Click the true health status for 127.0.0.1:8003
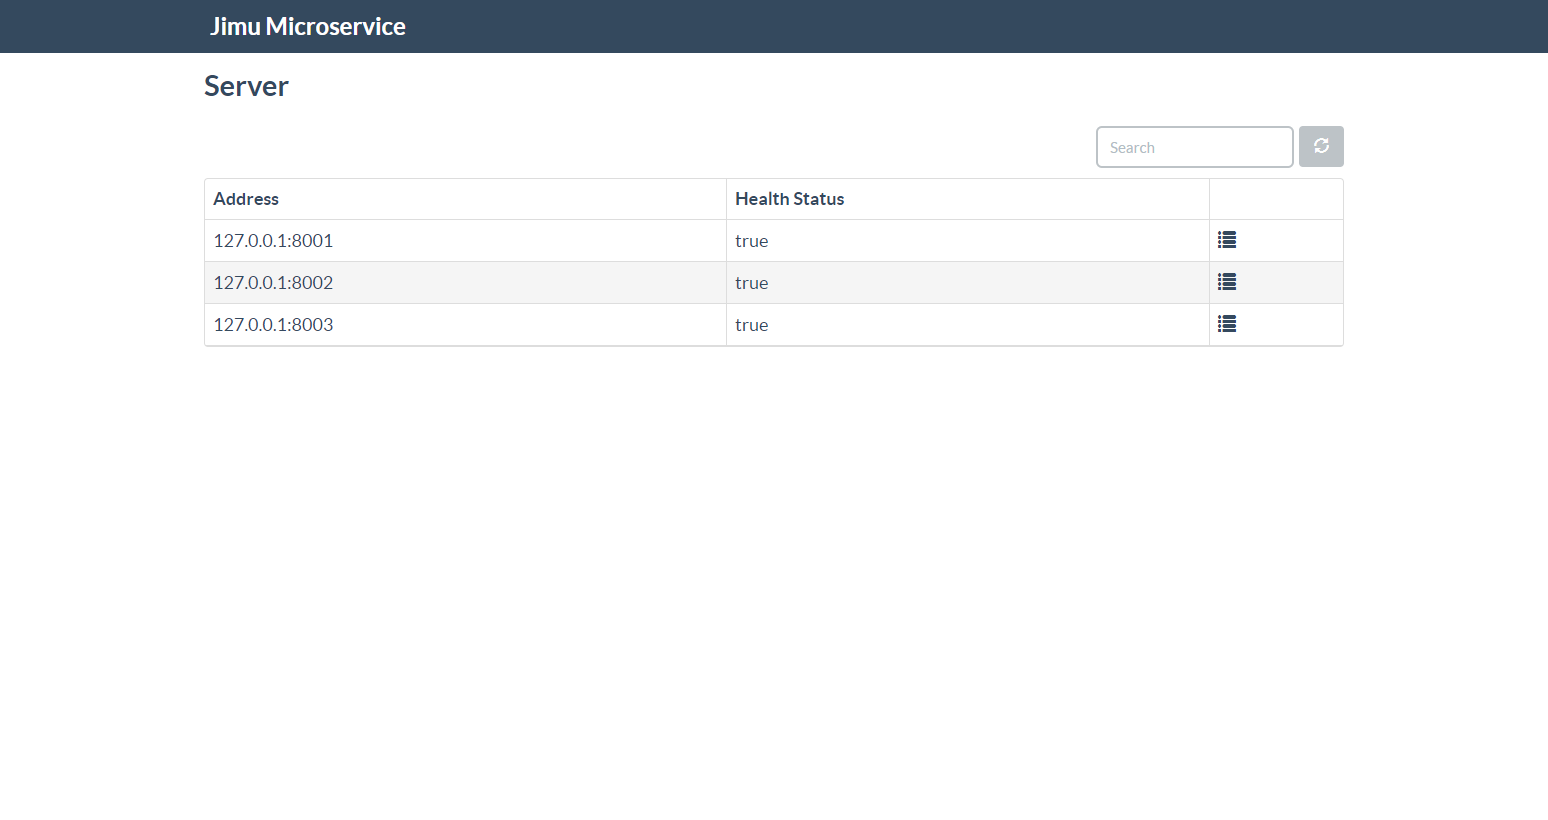 752,325
